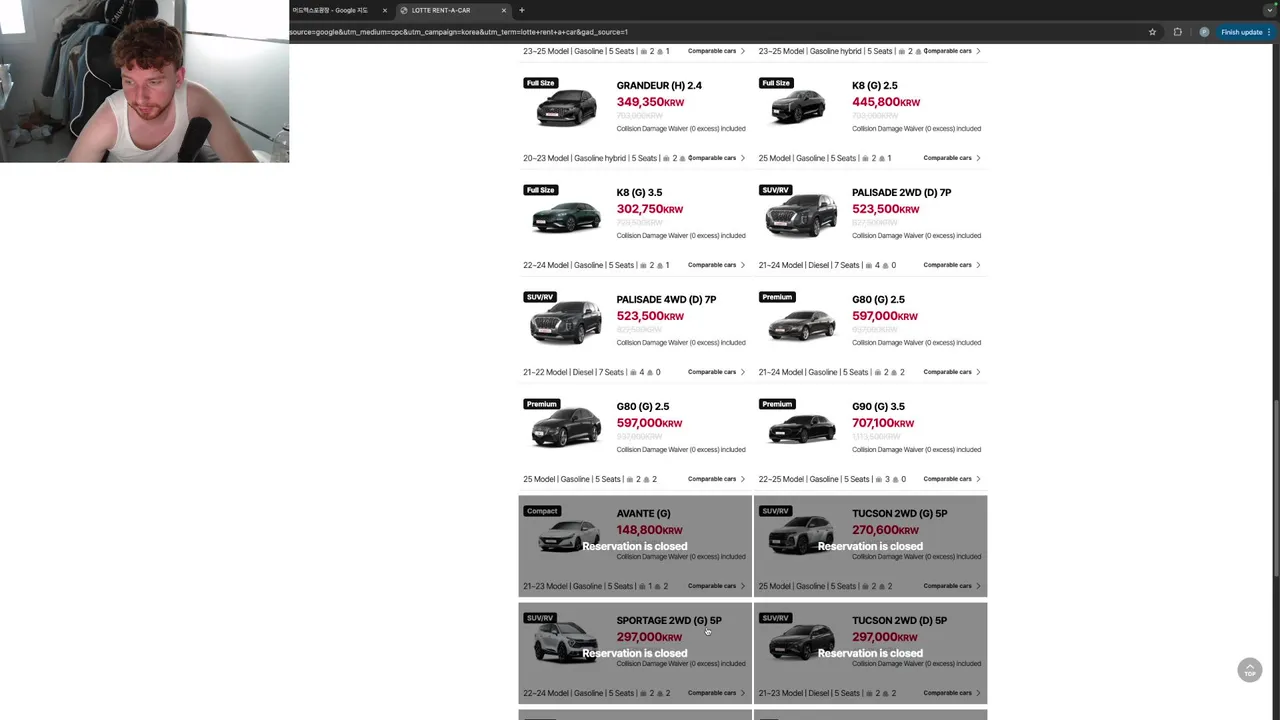Click Premium badge on G90 card
The height and width of the screenshot is (720, 1280).
(777, 404)
